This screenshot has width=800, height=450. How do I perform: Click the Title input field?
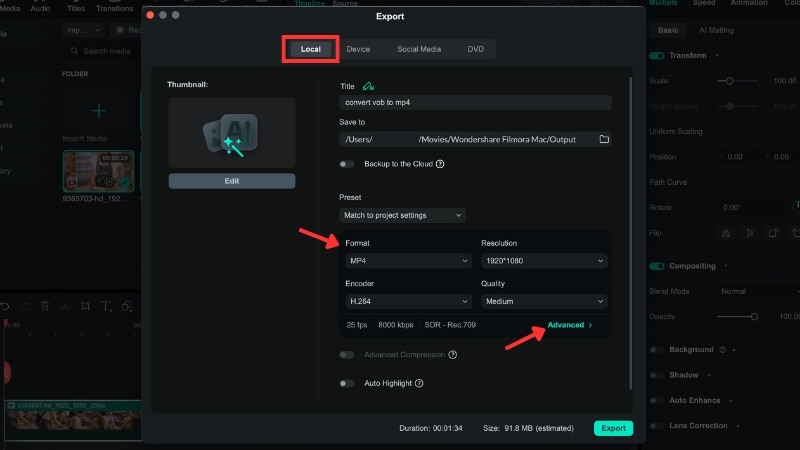point(475,103)
